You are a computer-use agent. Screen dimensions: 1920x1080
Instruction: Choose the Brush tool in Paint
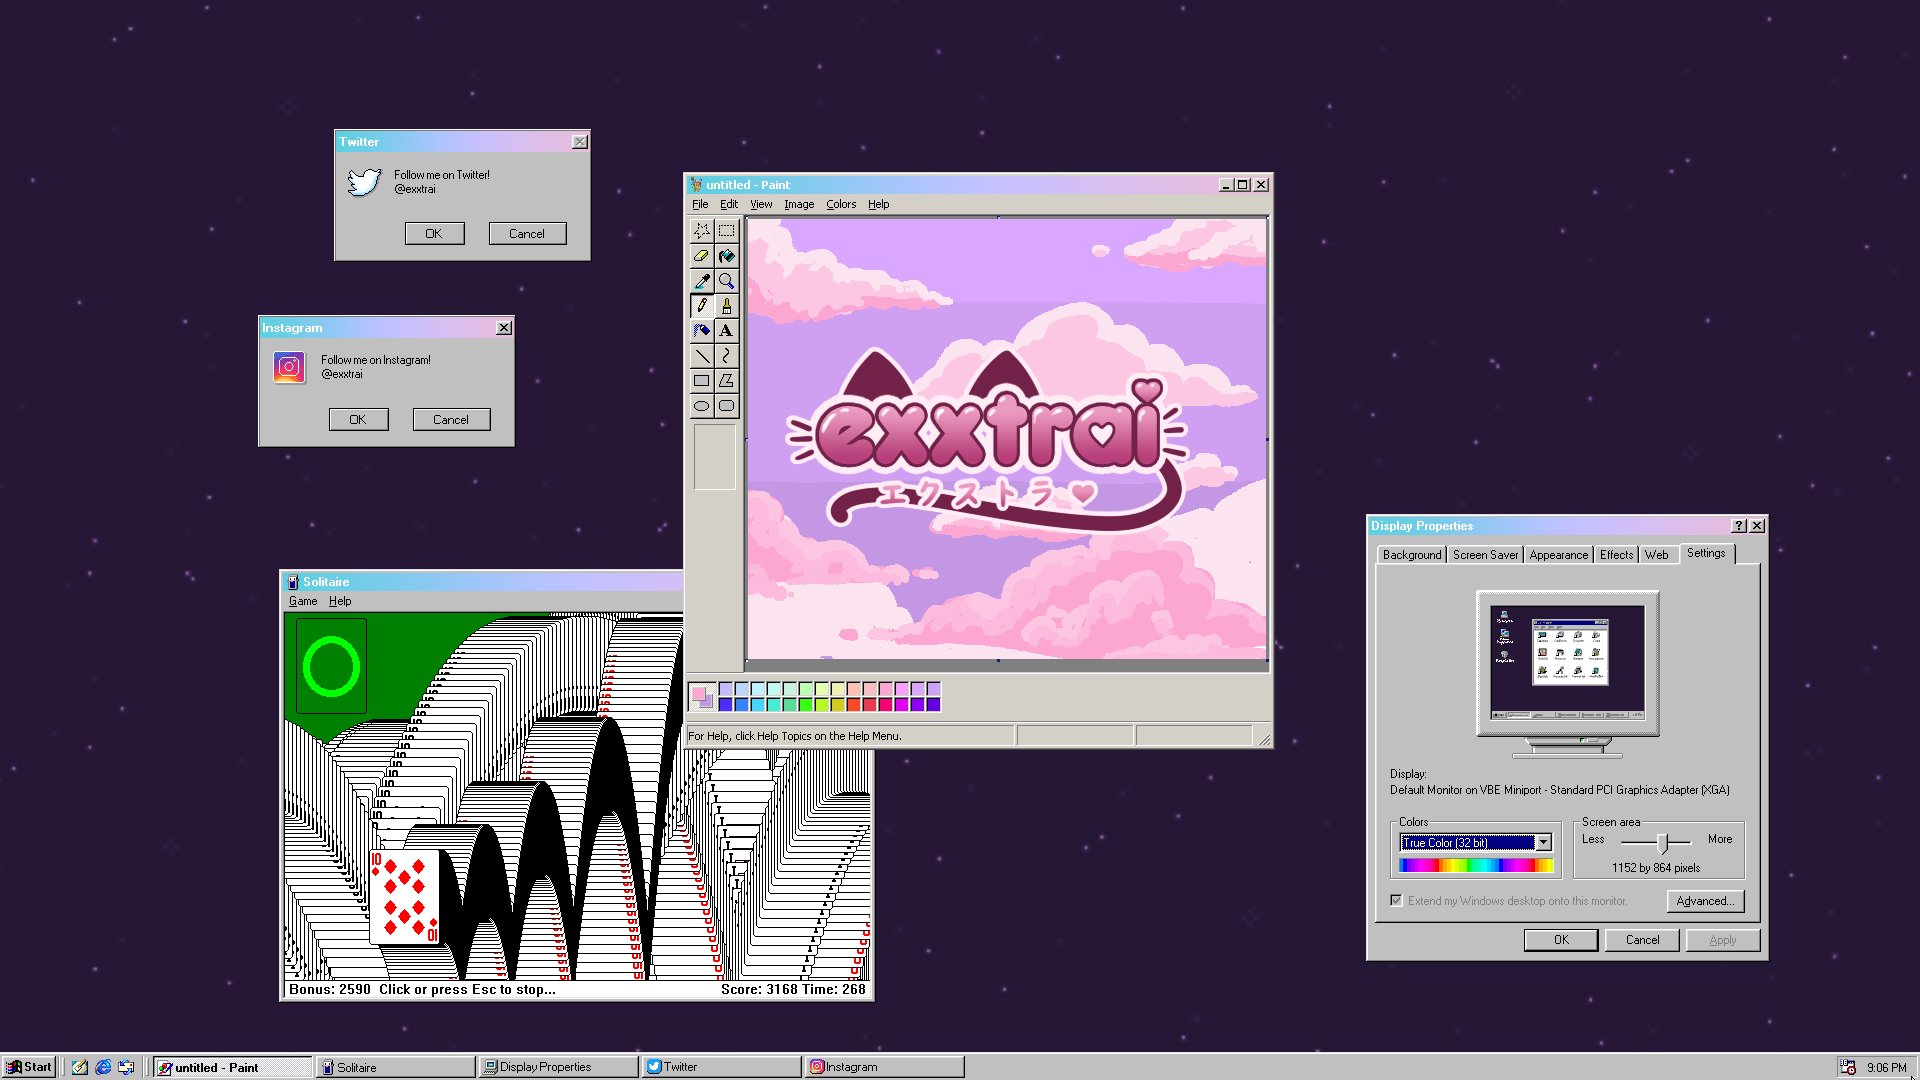tap(727, 306)
